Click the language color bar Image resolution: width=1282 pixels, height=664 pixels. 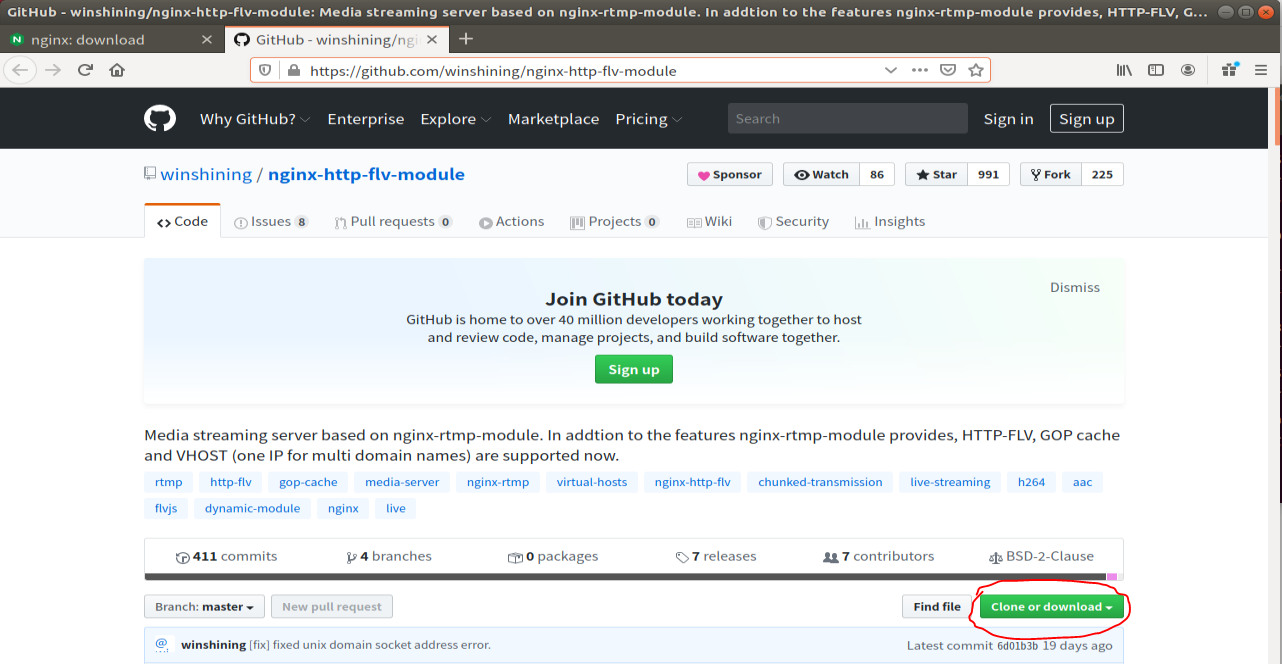tap(634, 576)
